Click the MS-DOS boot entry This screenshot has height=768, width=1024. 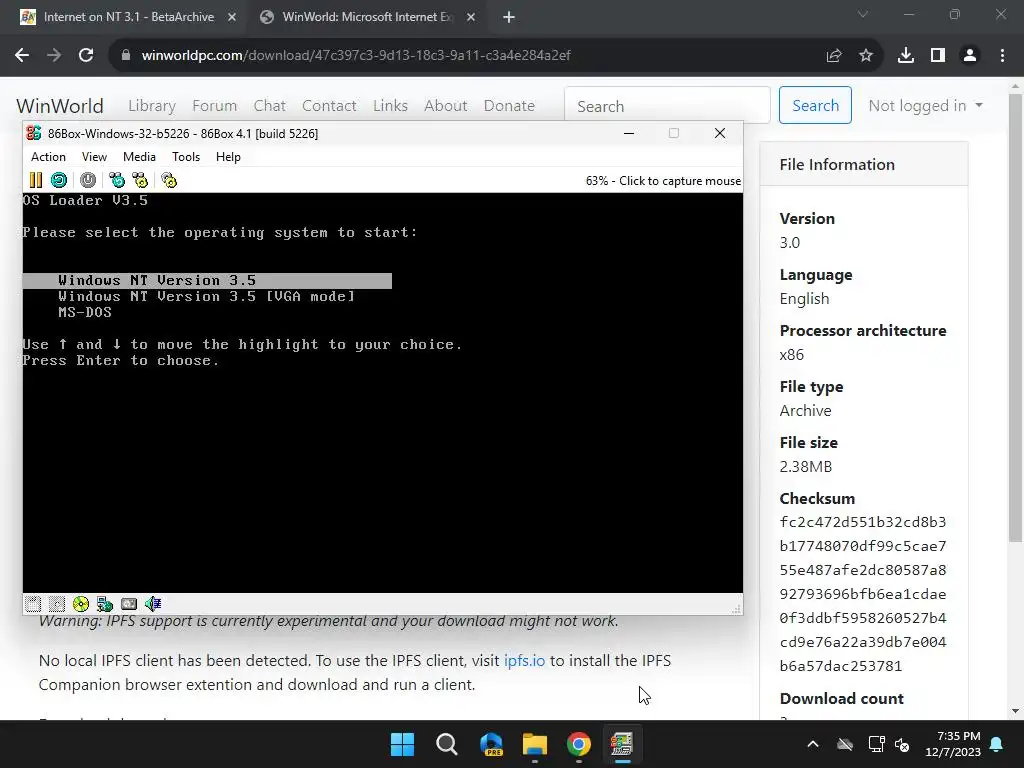click(85, 312)
